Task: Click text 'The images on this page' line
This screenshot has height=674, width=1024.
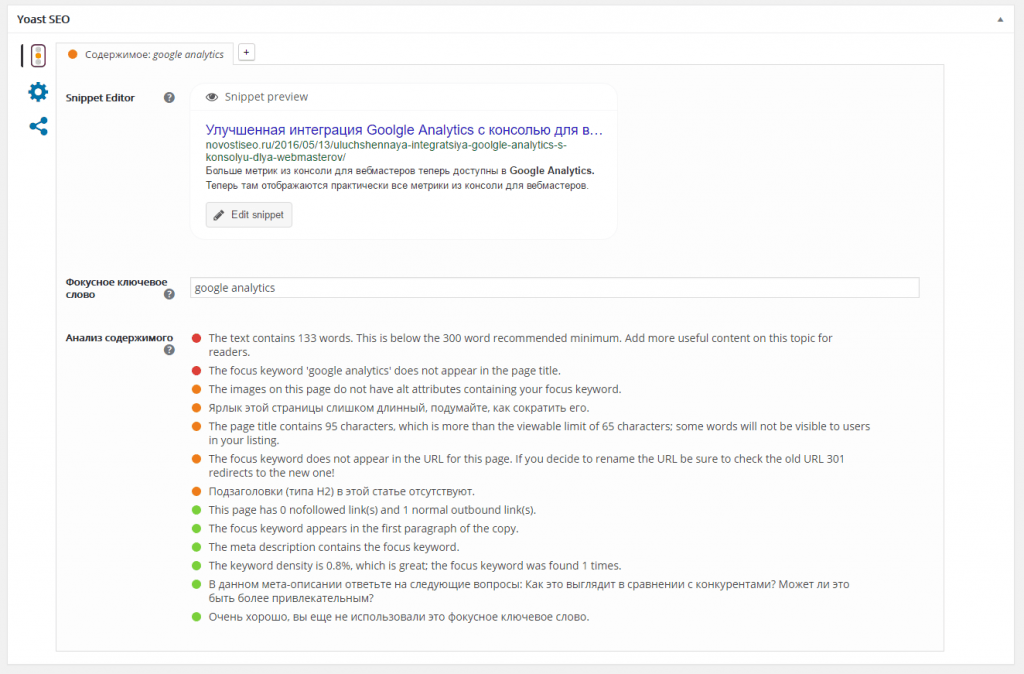Action: pyautogui.click(x=415, y=389)
